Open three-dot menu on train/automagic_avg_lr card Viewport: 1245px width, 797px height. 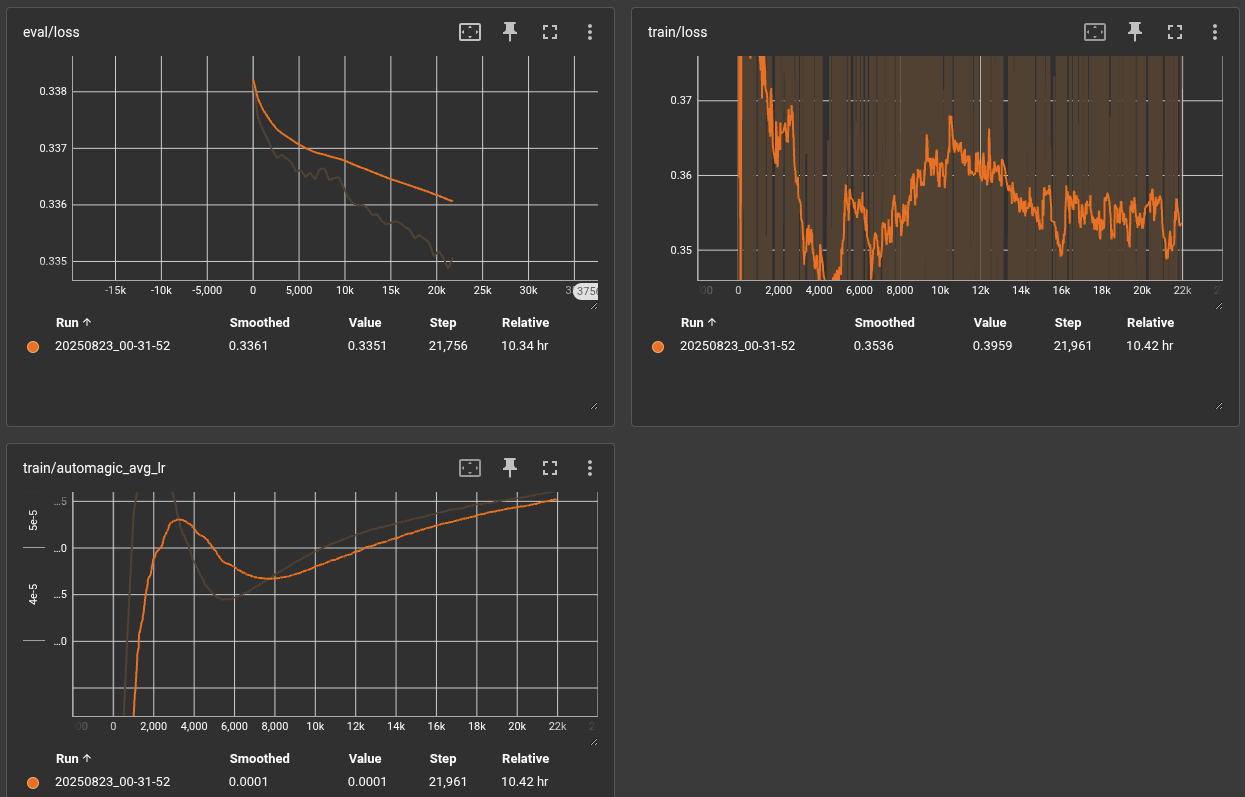pyautogui.click(x=590, y=468)
